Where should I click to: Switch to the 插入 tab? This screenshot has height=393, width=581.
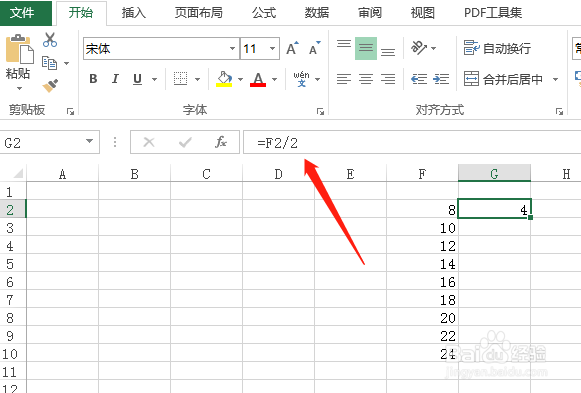pyautogui.click(x=134, y=13)
